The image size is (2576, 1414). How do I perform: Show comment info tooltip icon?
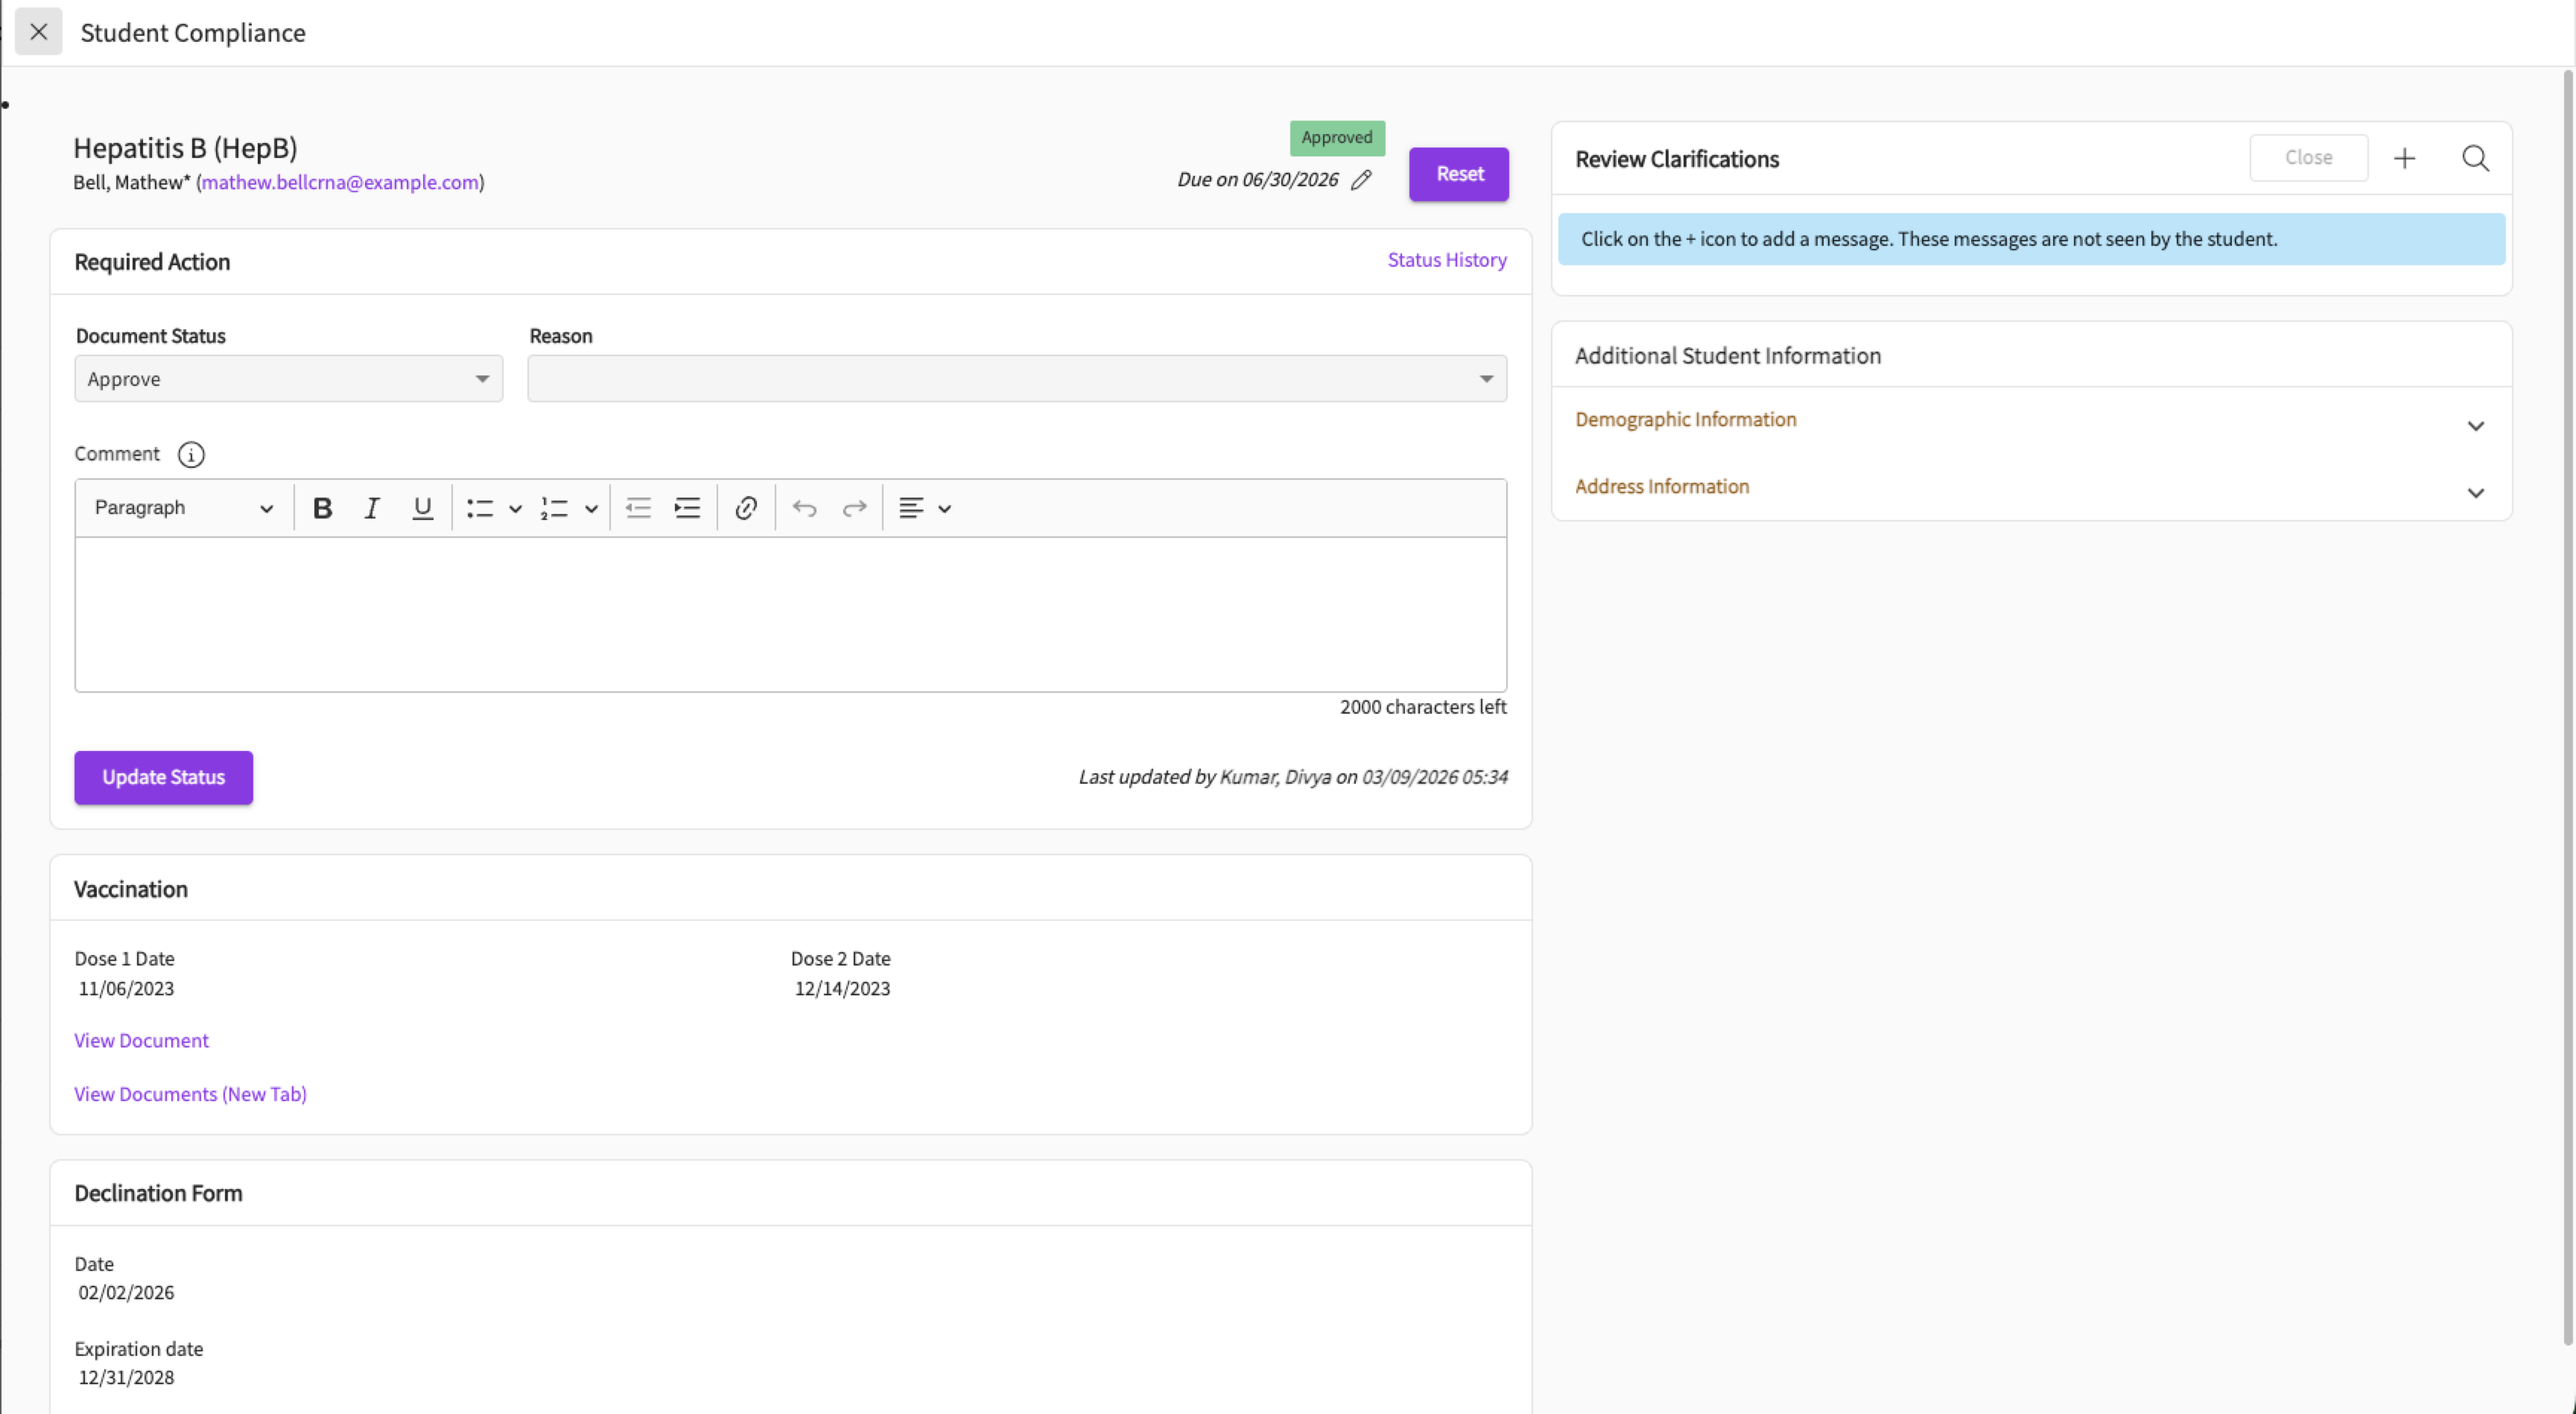(x=191, y=455)
